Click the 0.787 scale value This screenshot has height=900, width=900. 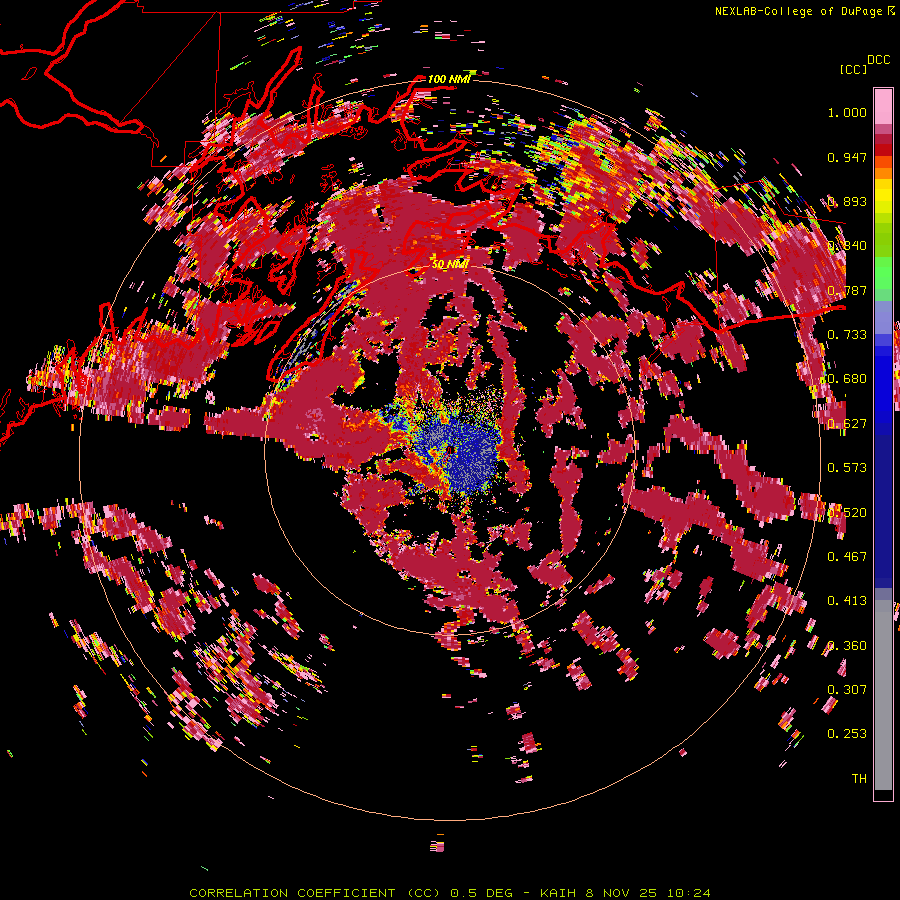click(847, 290)
